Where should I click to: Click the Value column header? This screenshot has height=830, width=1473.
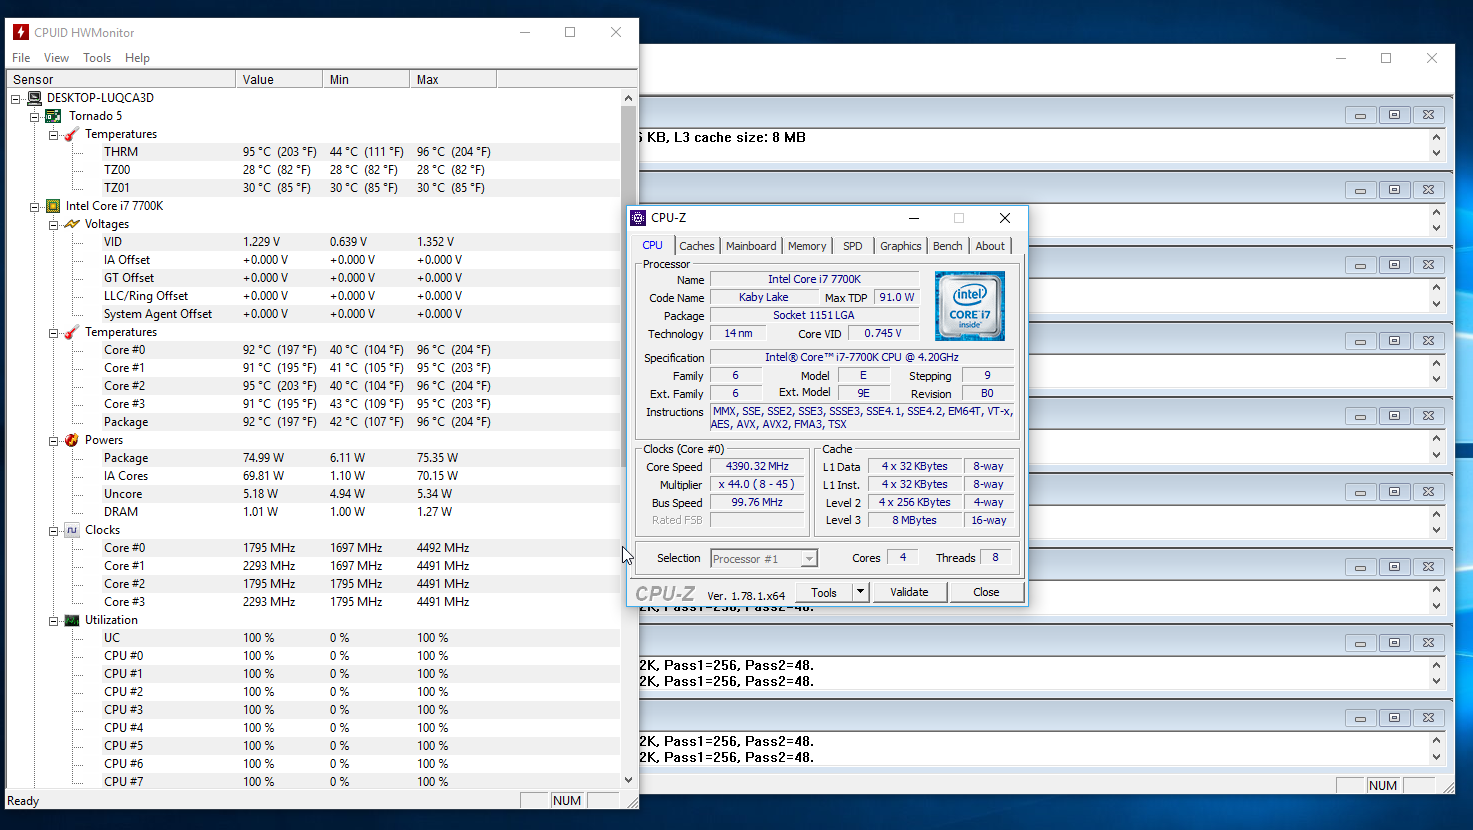click(280, 79)
